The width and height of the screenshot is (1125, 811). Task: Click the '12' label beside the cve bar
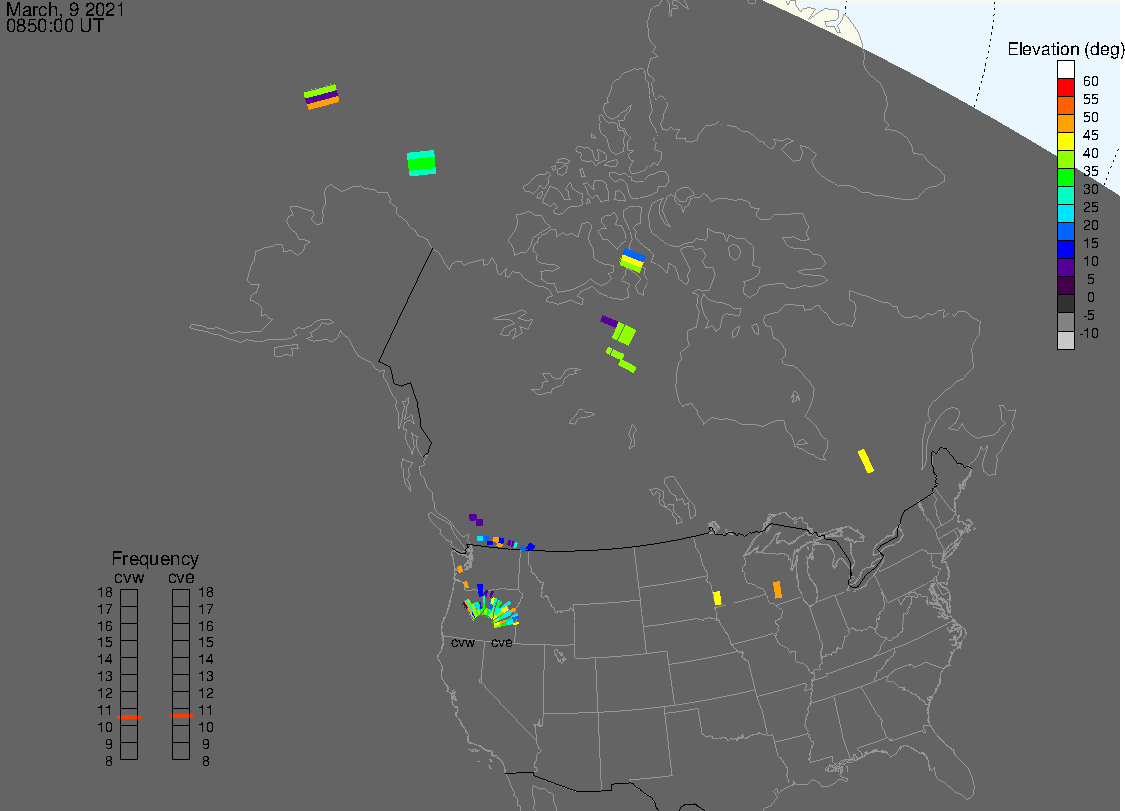click(206, 693)
